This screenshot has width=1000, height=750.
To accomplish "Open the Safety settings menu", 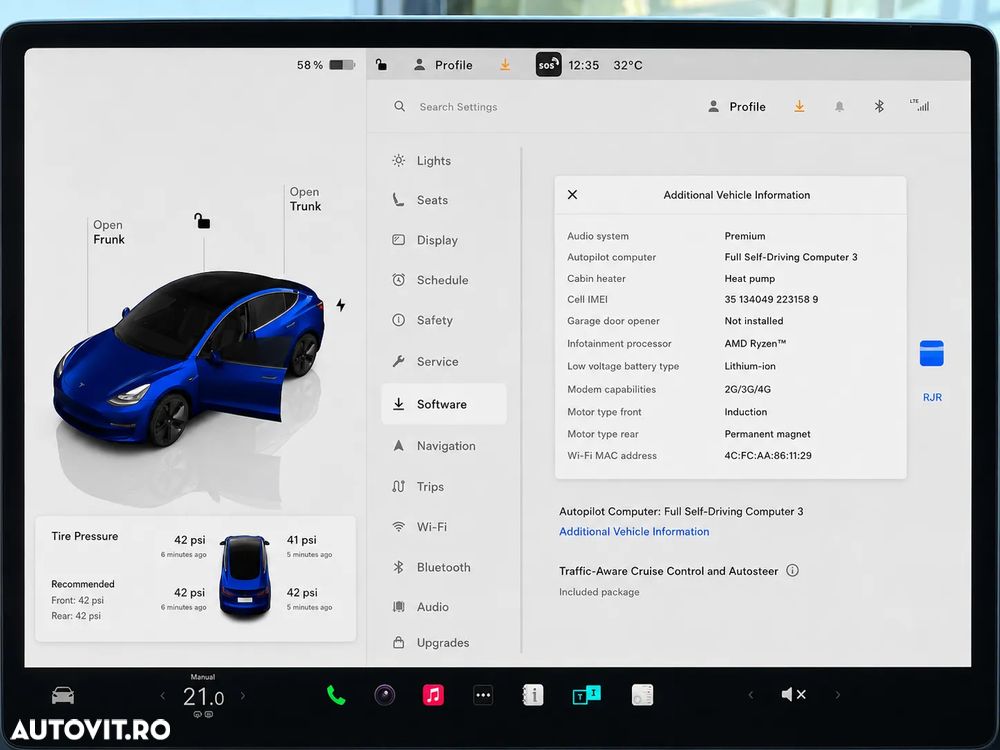I will [x=422, y=320].
